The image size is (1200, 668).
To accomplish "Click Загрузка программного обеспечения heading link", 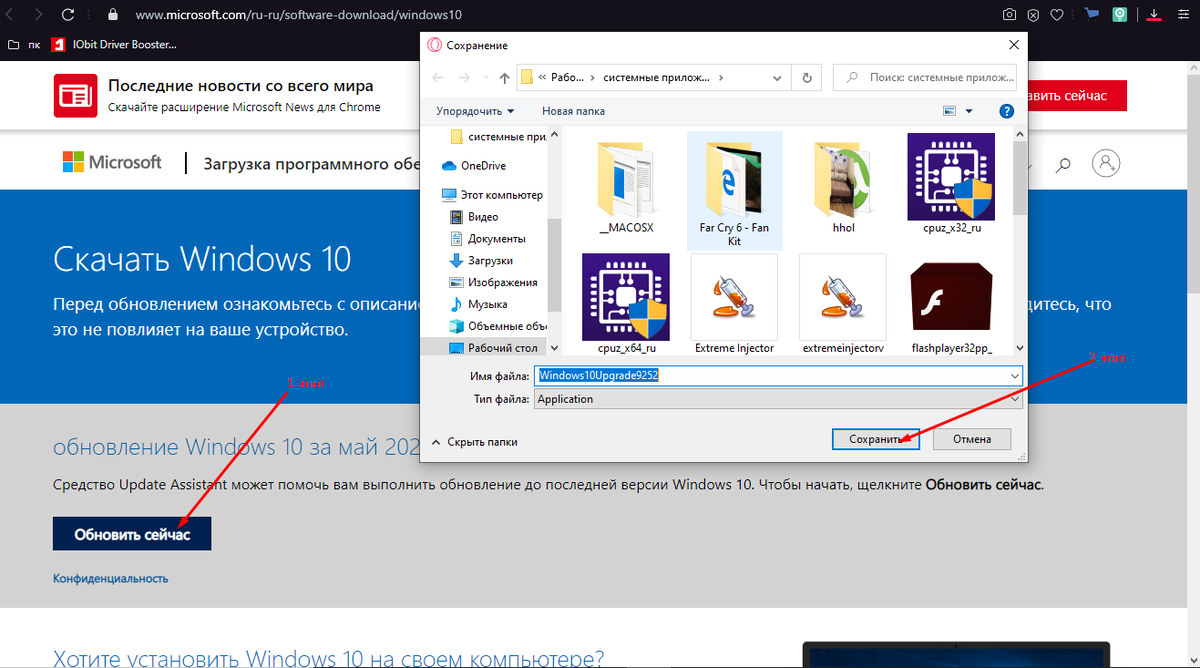I will (311, 164).
